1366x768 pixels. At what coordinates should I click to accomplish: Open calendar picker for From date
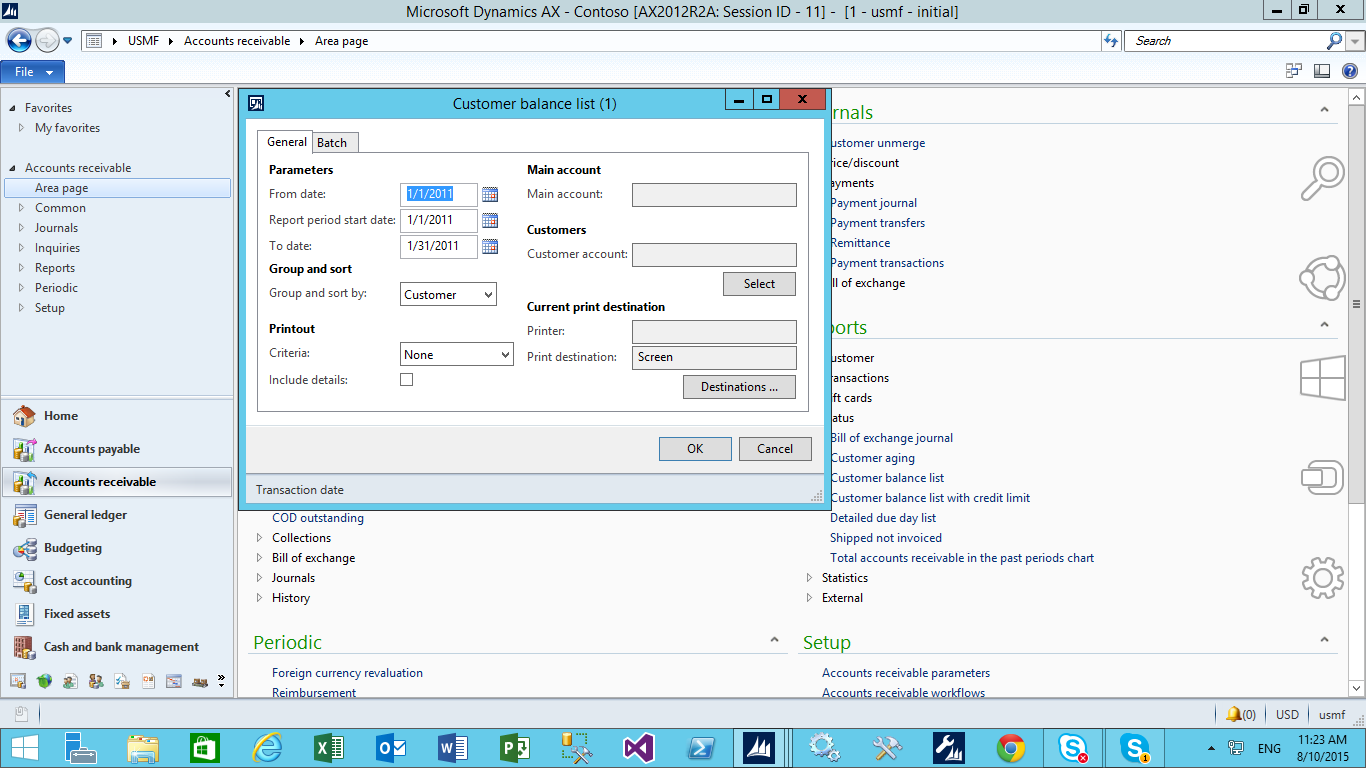[490, 194]
